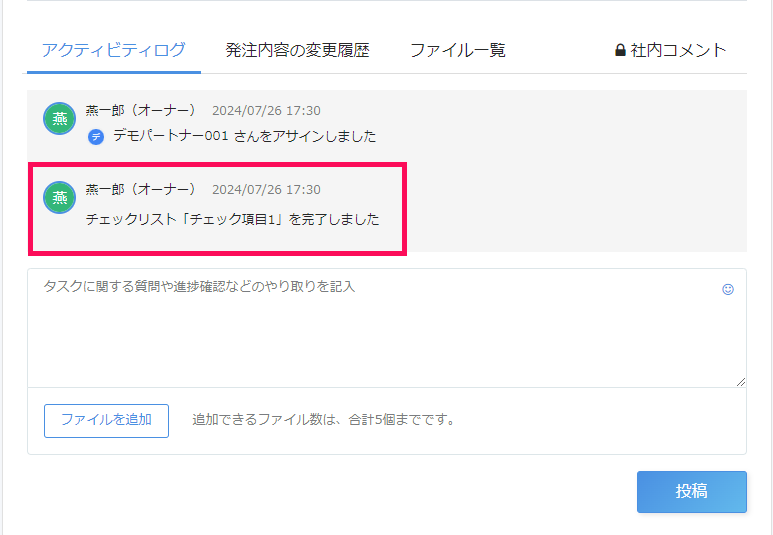Click the 燕 avatar on the assignment entry
Viewport: 773px width, 535px height.
coord(59,118)
